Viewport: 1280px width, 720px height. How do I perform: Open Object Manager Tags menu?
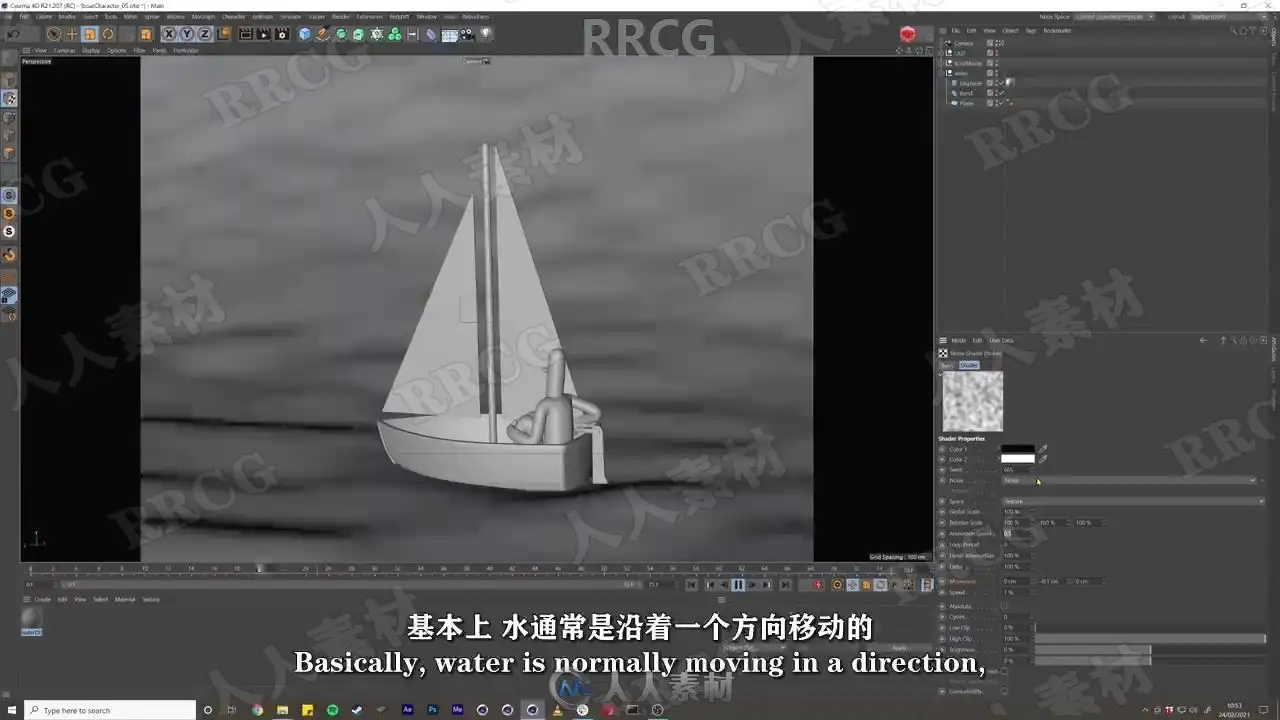(x=1030, y=30)
